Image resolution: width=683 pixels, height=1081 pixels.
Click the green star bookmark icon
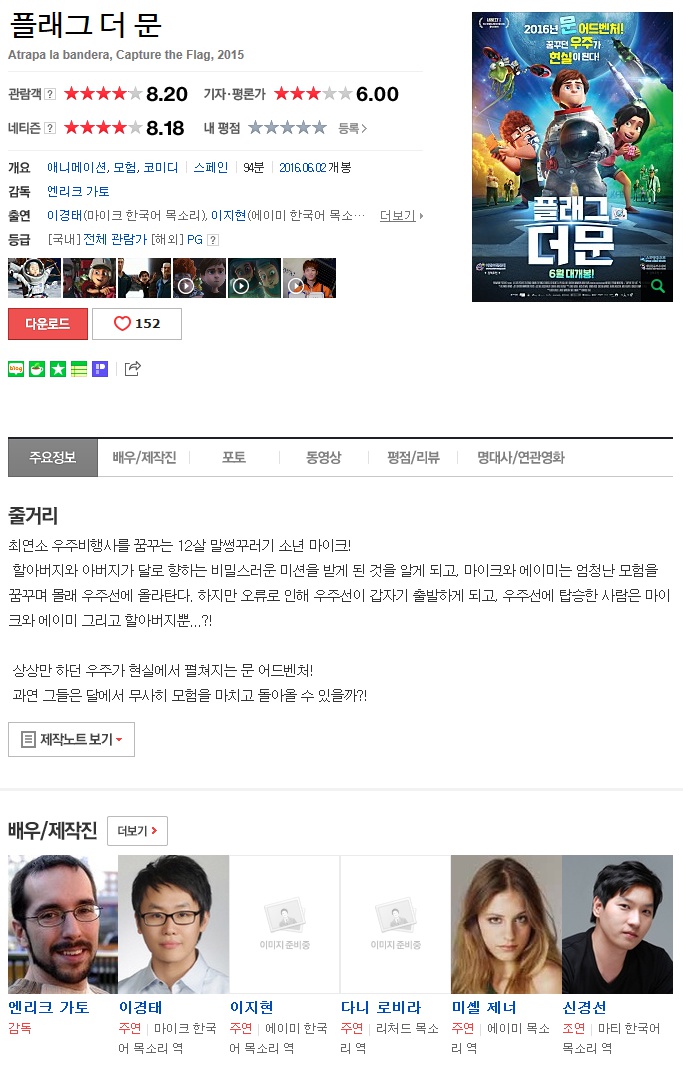click(59, 369)
